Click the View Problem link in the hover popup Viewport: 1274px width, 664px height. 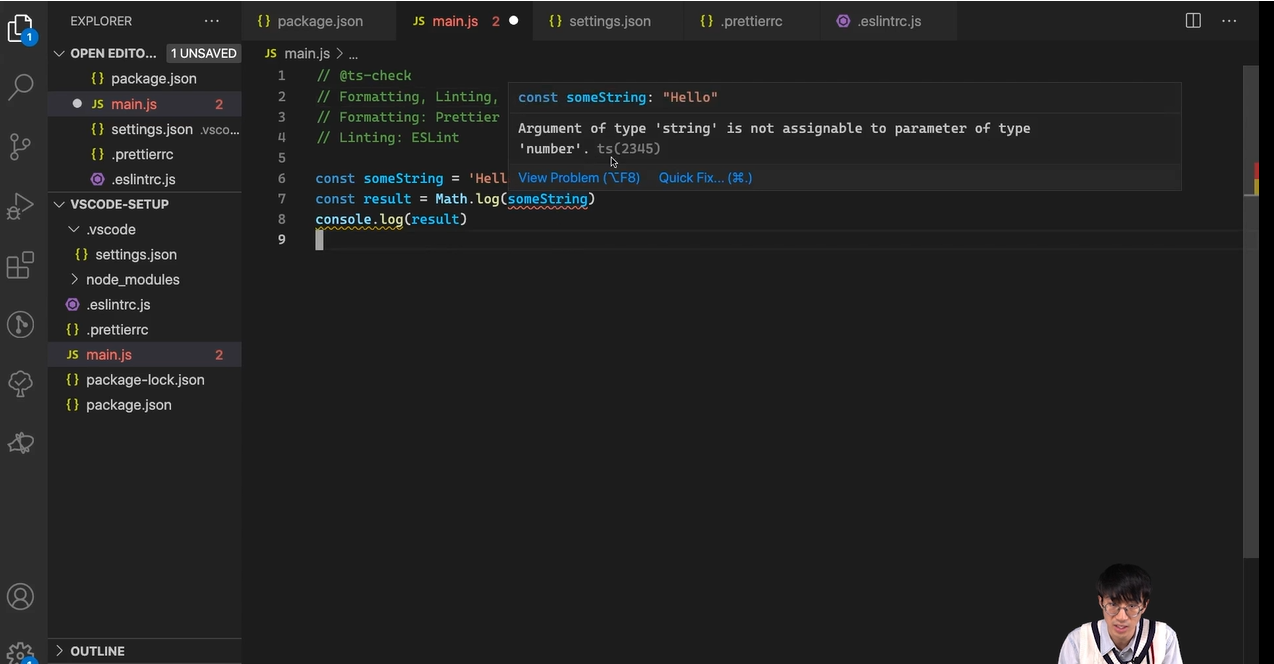tap(578, 177)
